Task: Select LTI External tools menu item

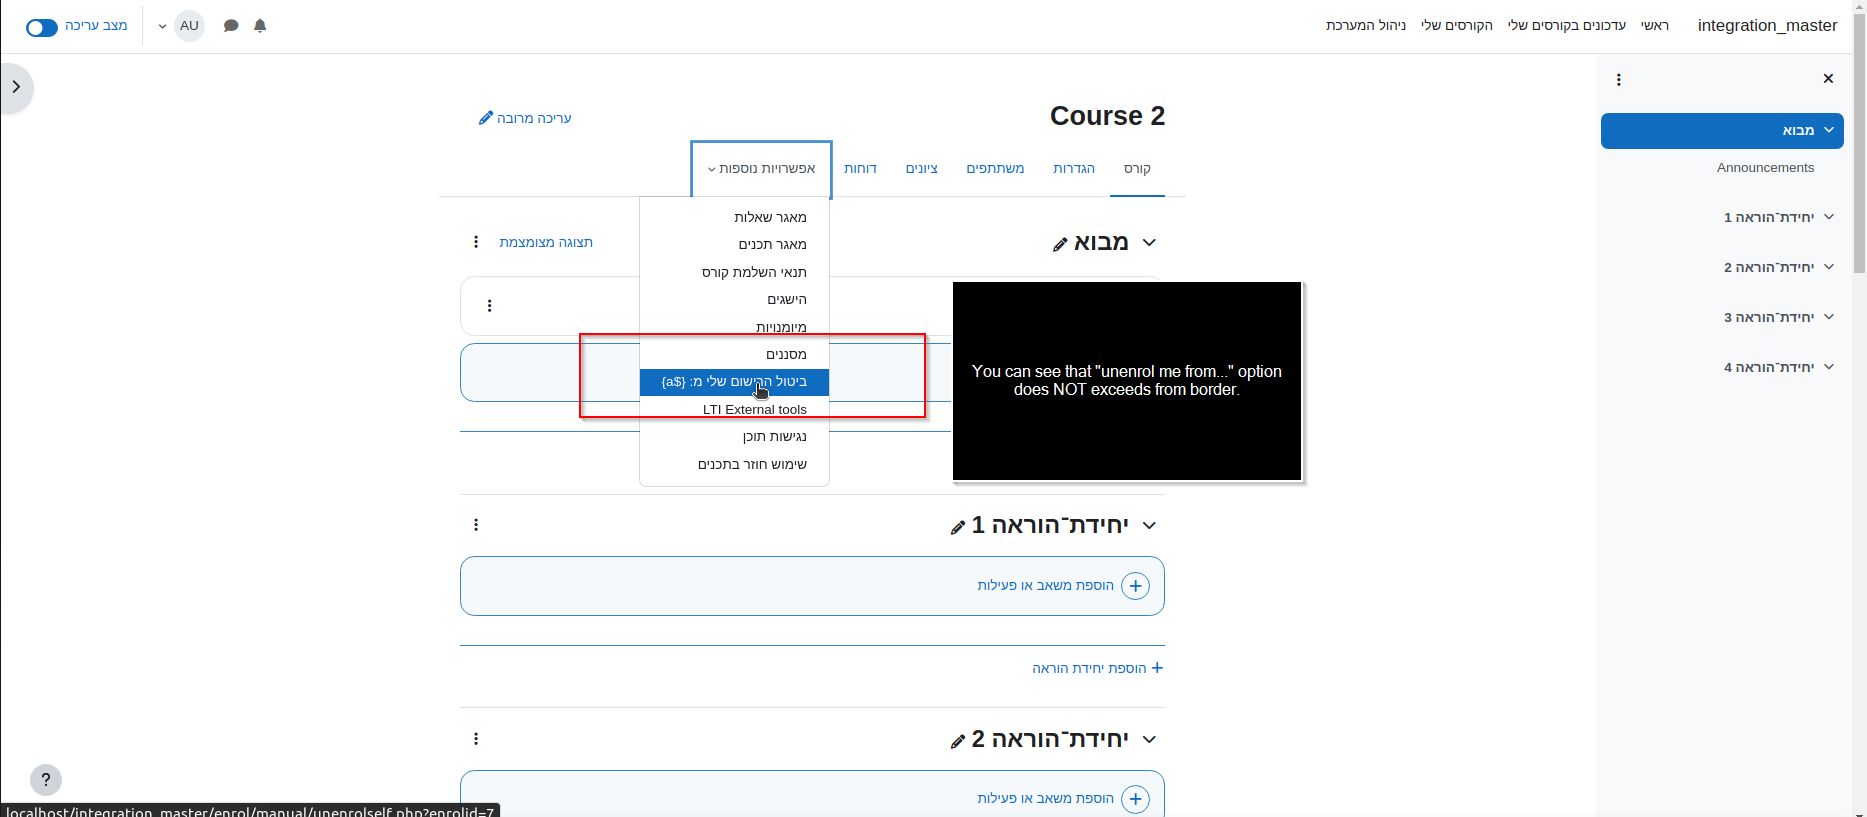Action: pos(734,409)
